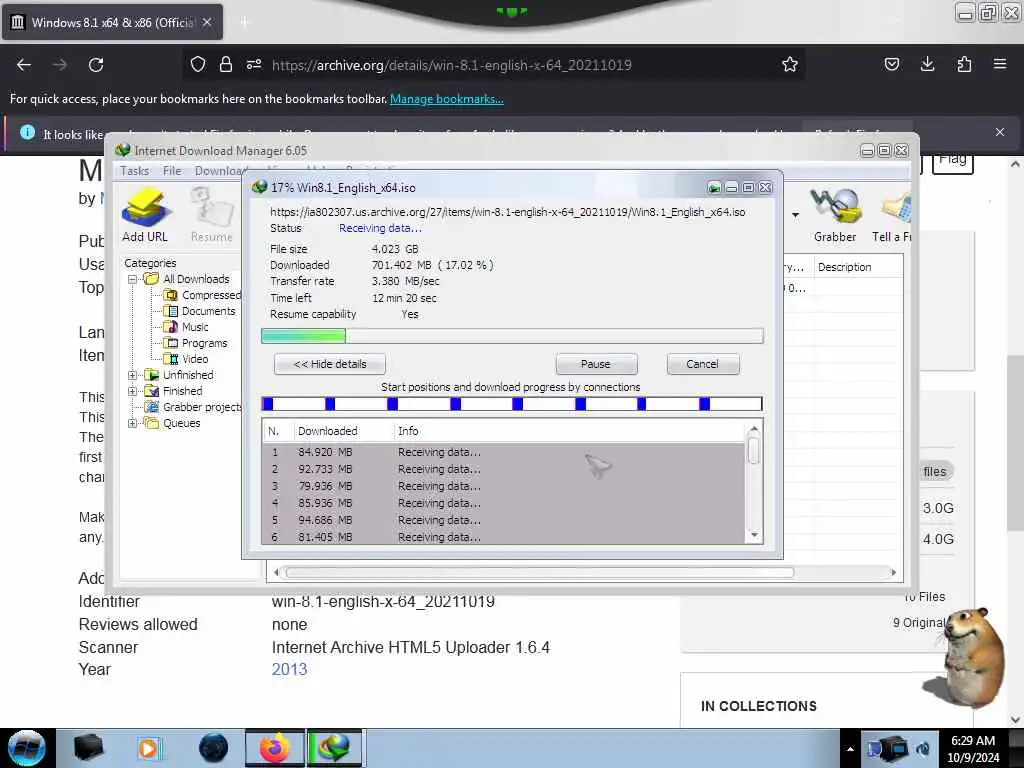
Task: Click the Tell a Friend icon
Action: [892, 216]
